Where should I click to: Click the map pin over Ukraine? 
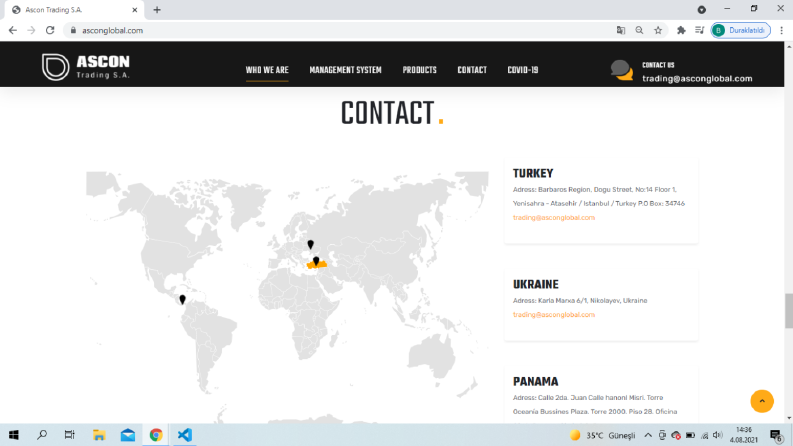(x=311, y=245)
